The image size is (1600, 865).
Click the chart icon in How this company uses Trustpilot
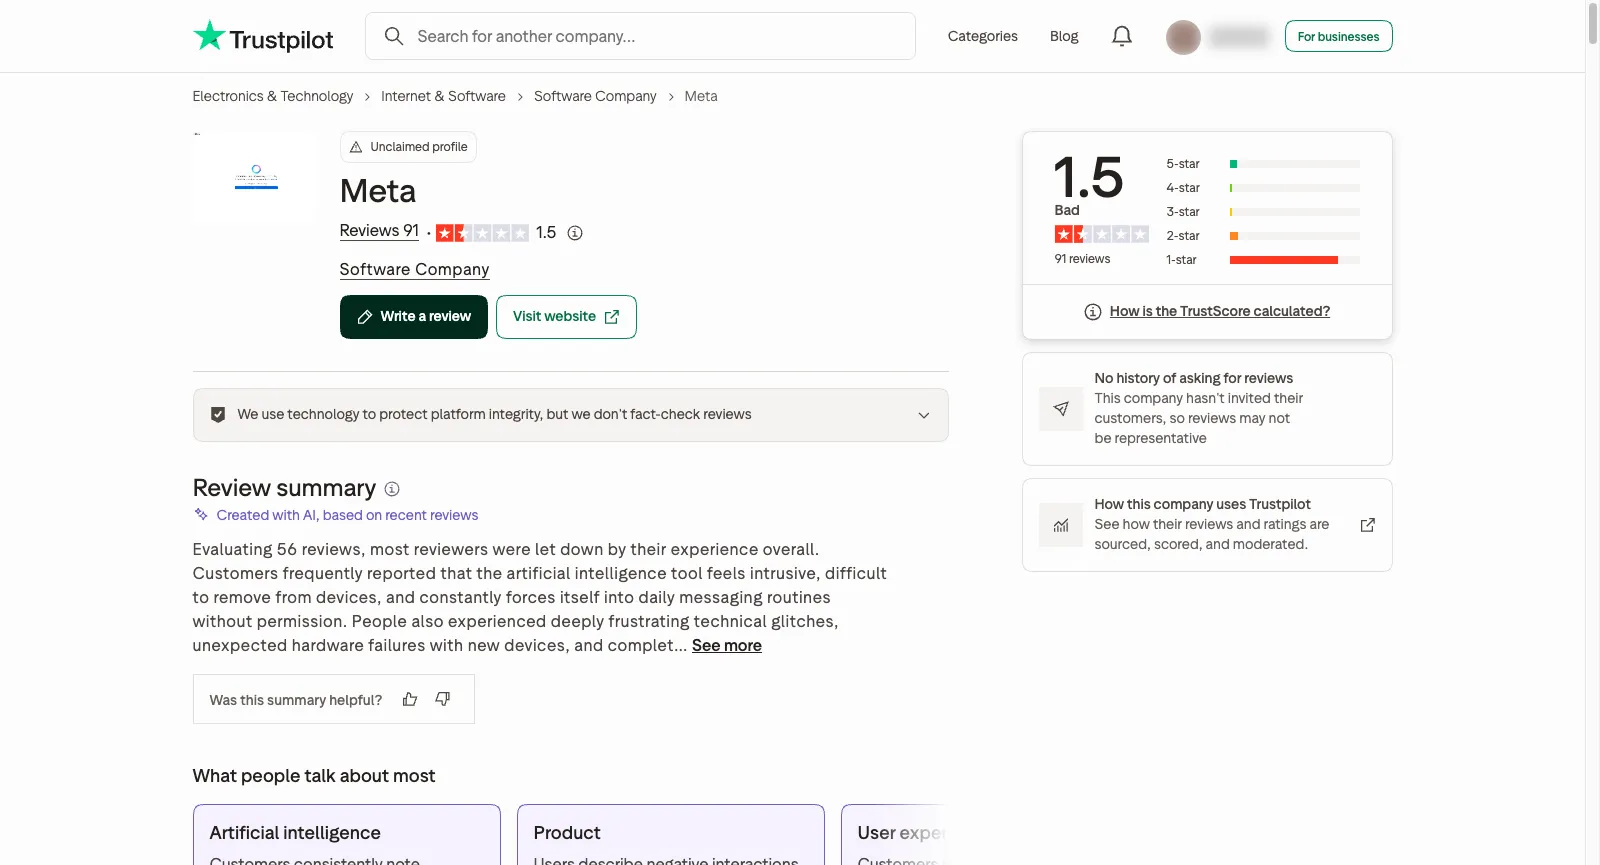[1061, 525]
